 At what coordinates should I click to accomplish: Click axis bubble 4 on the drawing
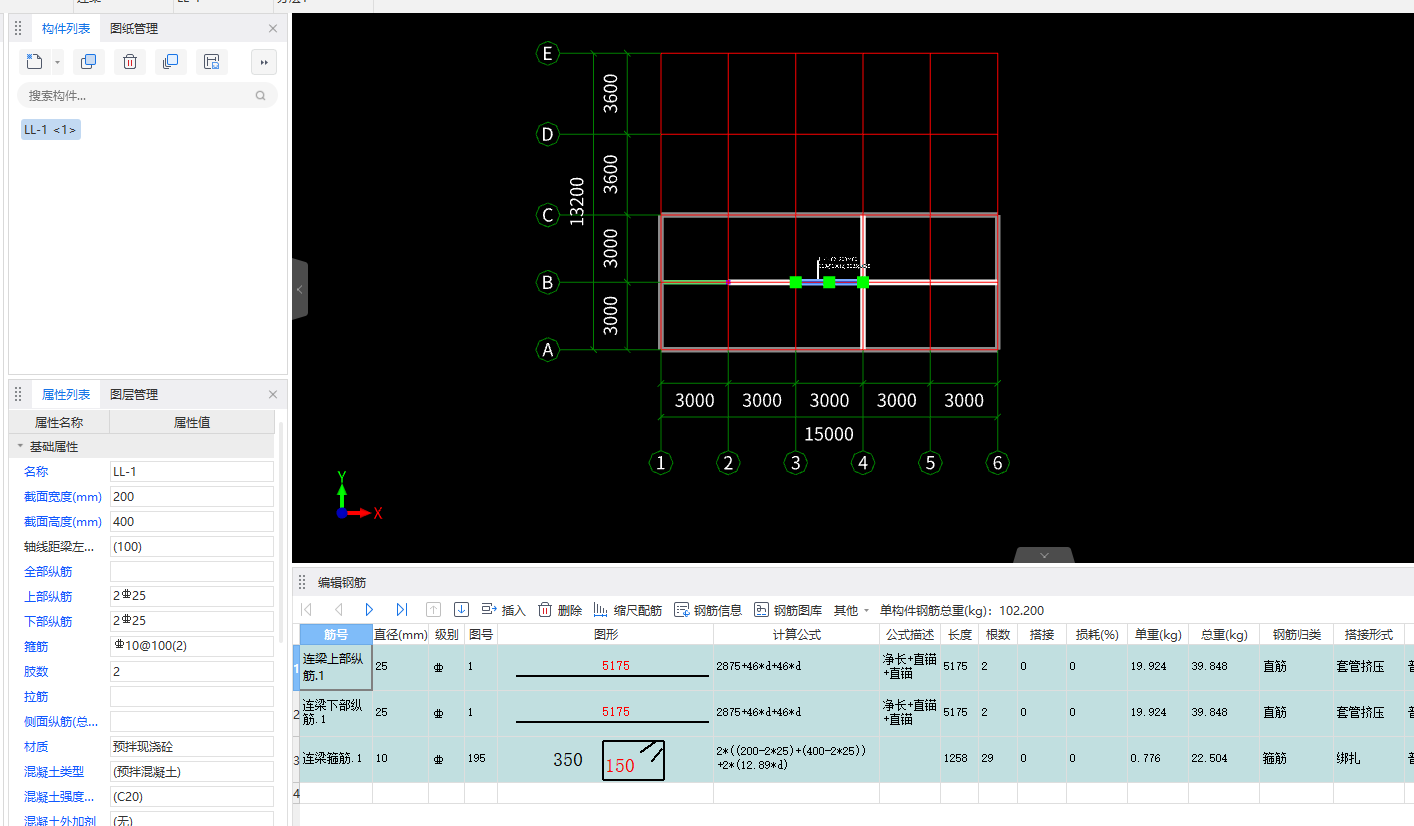862,462
